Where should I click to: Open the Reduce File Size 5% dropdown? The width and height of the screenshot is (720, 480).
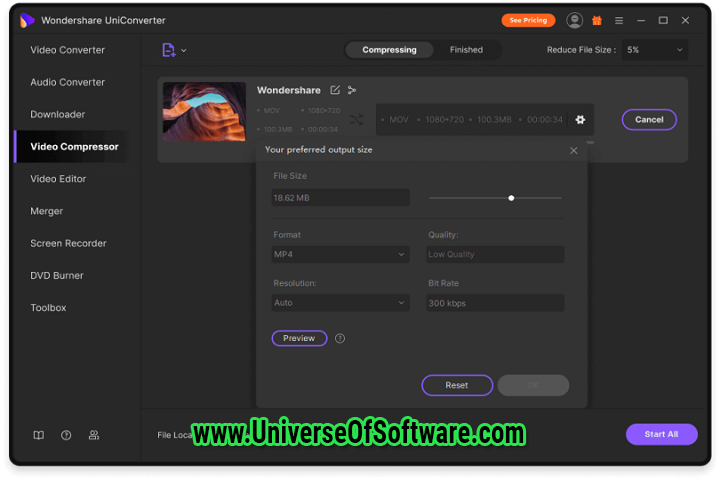[655, 50]
